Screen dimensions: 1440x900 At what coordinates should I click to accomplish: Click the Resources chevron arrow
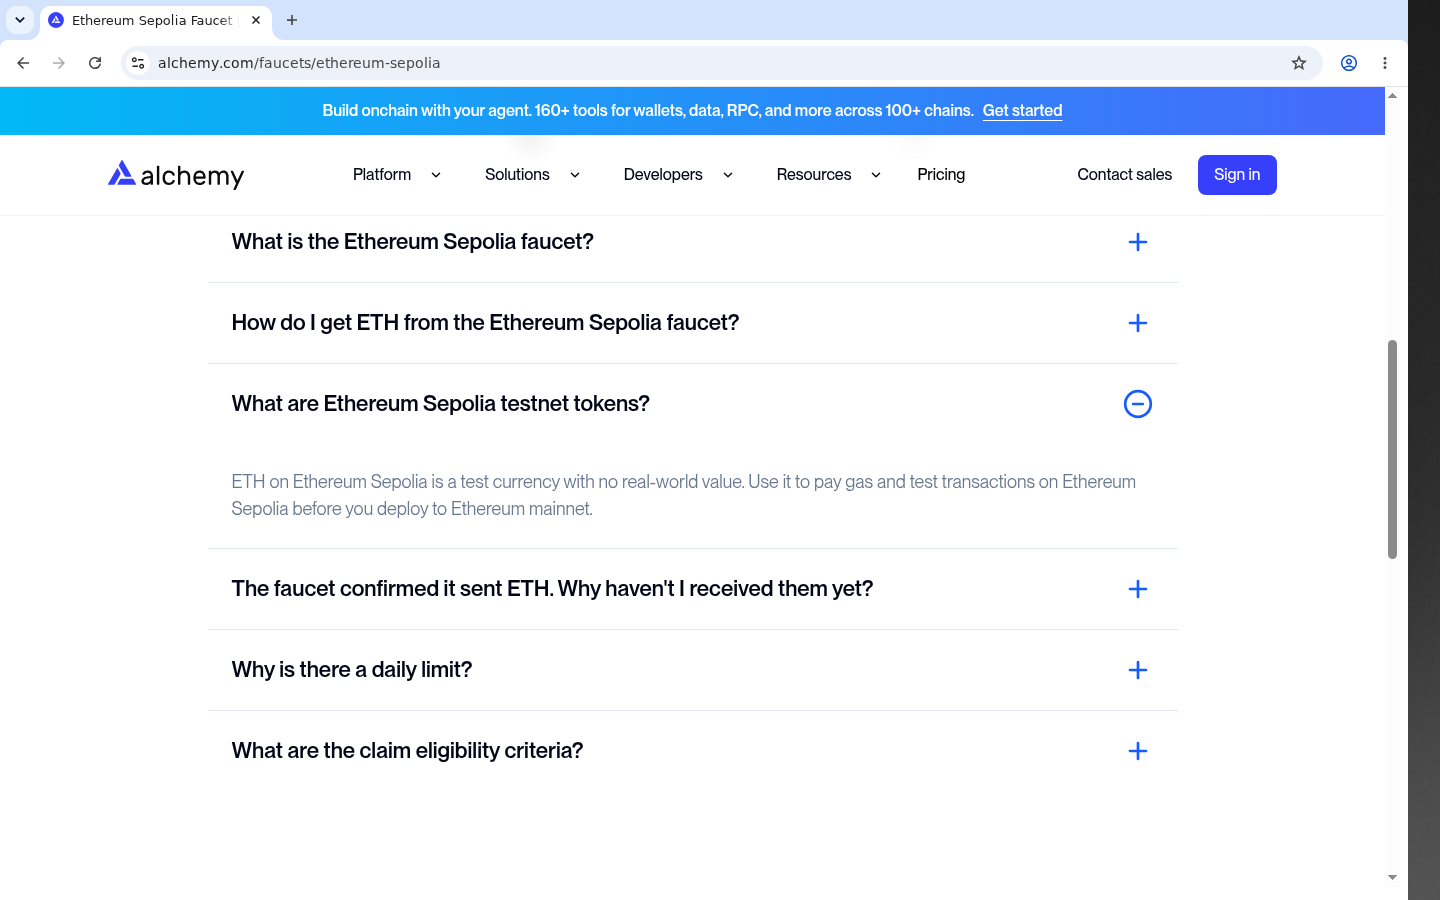tap(876, 175)
